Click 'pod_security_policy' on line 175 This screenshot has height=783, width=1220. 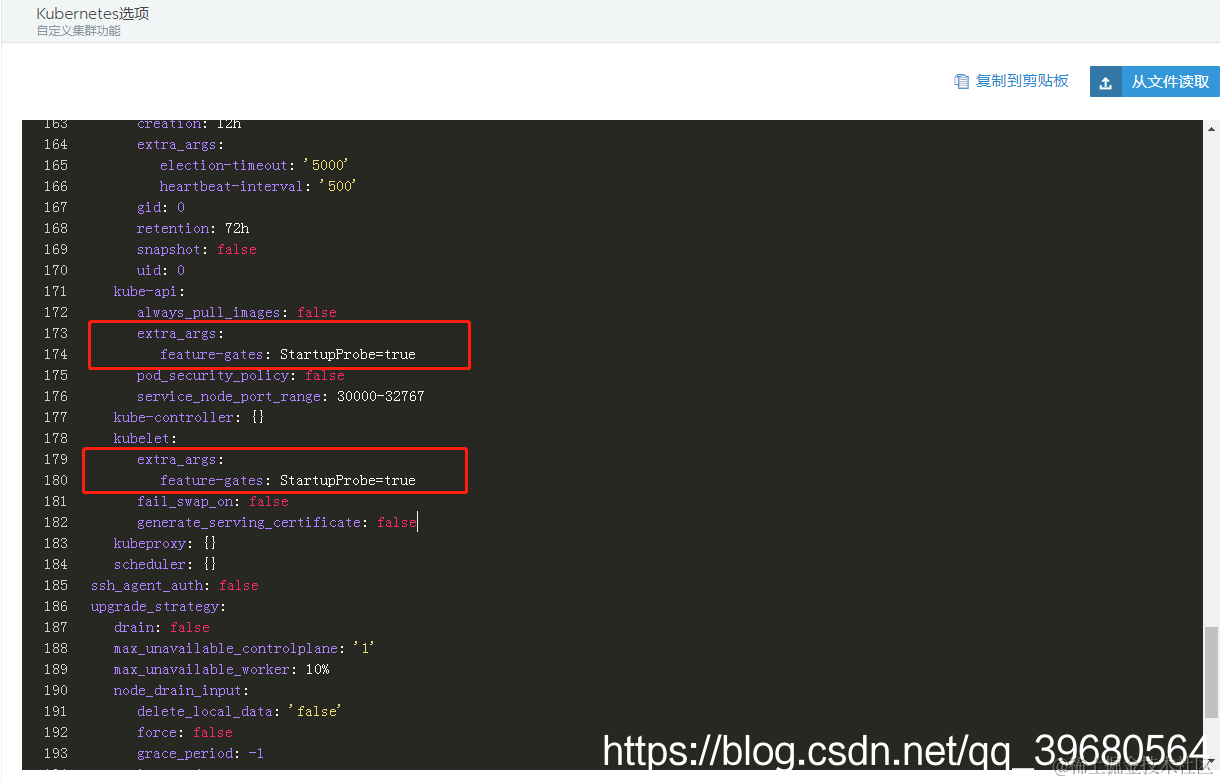click(213, 375)
